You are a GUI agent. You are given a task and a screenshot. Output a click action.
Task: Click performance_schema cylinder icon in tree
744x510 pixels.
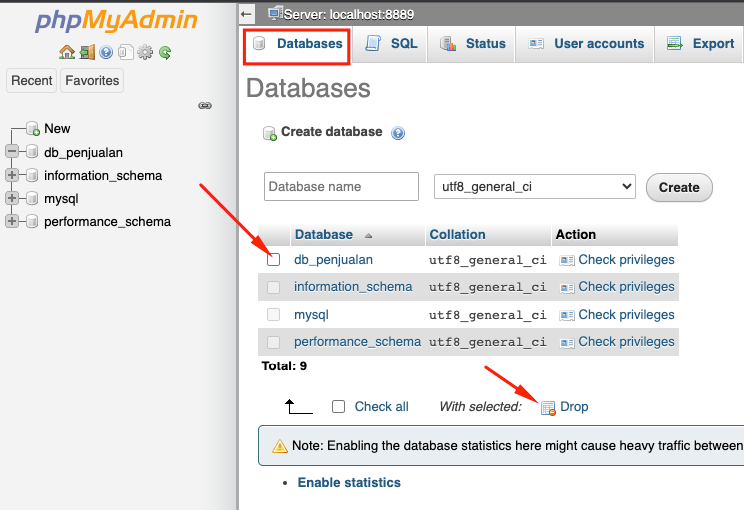32,221
